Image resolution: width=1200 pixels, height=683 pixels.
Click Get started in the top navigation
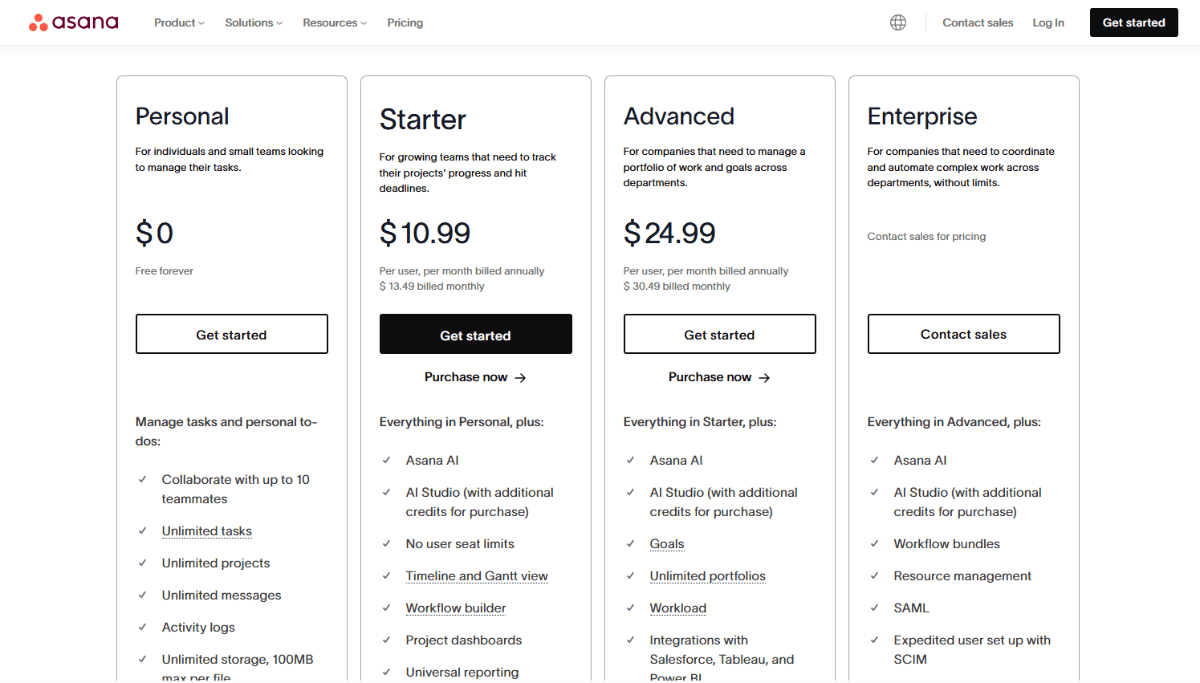[x=1133, y=21]
